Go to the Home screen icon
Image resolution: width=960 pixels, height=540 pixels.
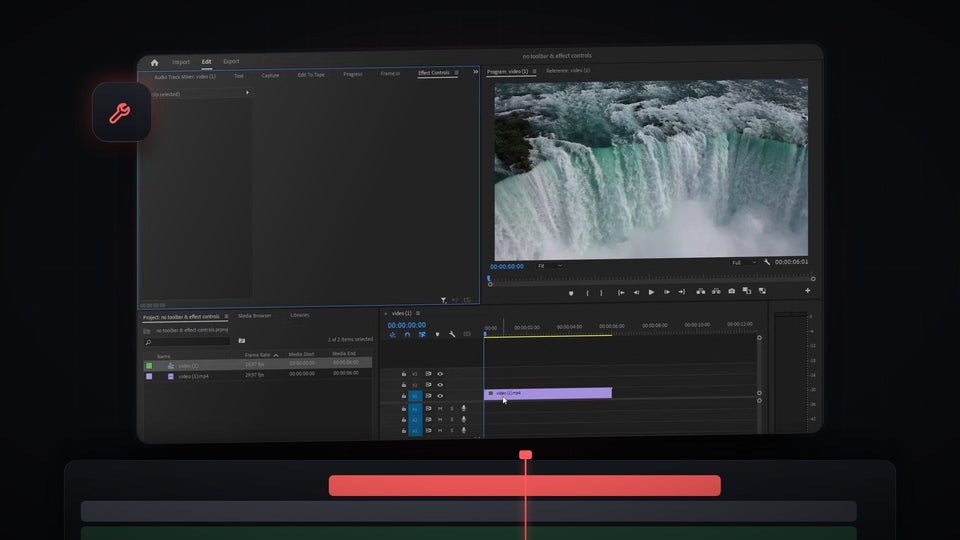[x=154, y=62]
